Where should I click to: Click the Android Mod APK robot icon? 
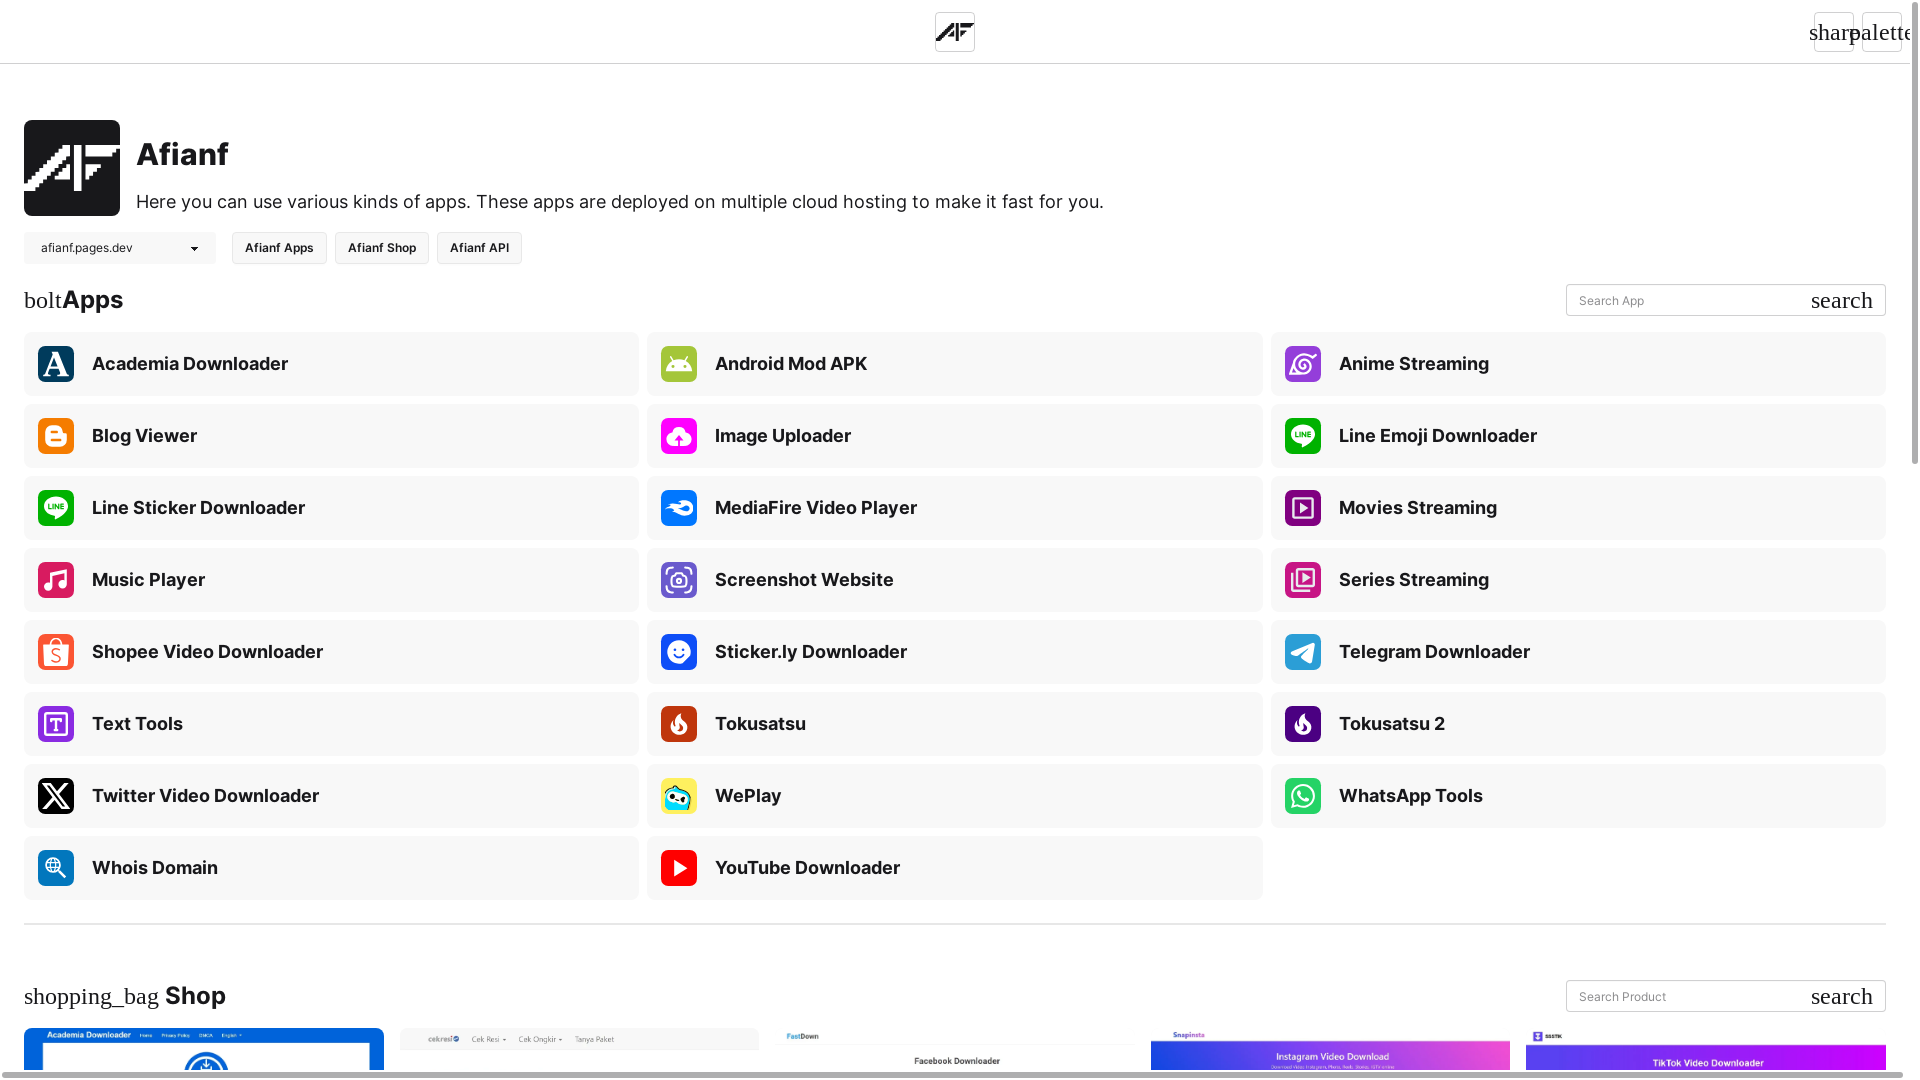tap(679, 364)
